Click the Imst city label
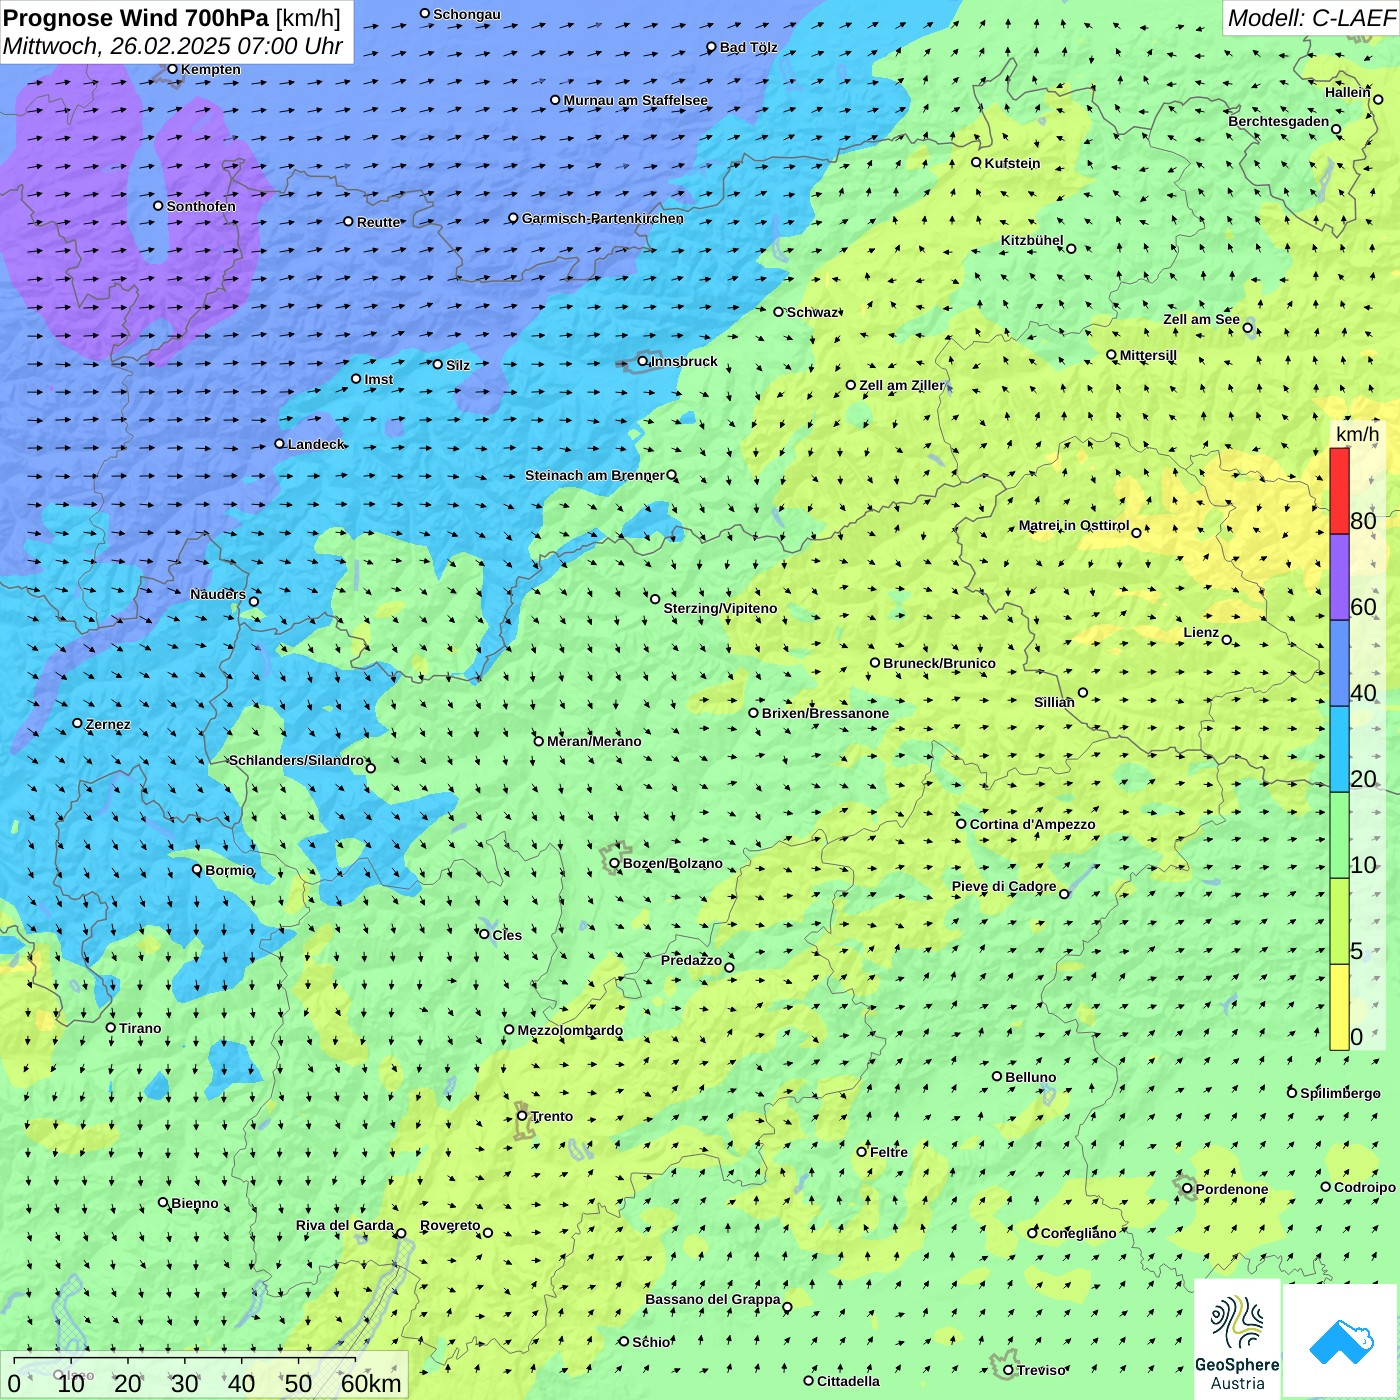Image resolution: width=1400 pixels, height=1400 pixels. tap(379, 379)
